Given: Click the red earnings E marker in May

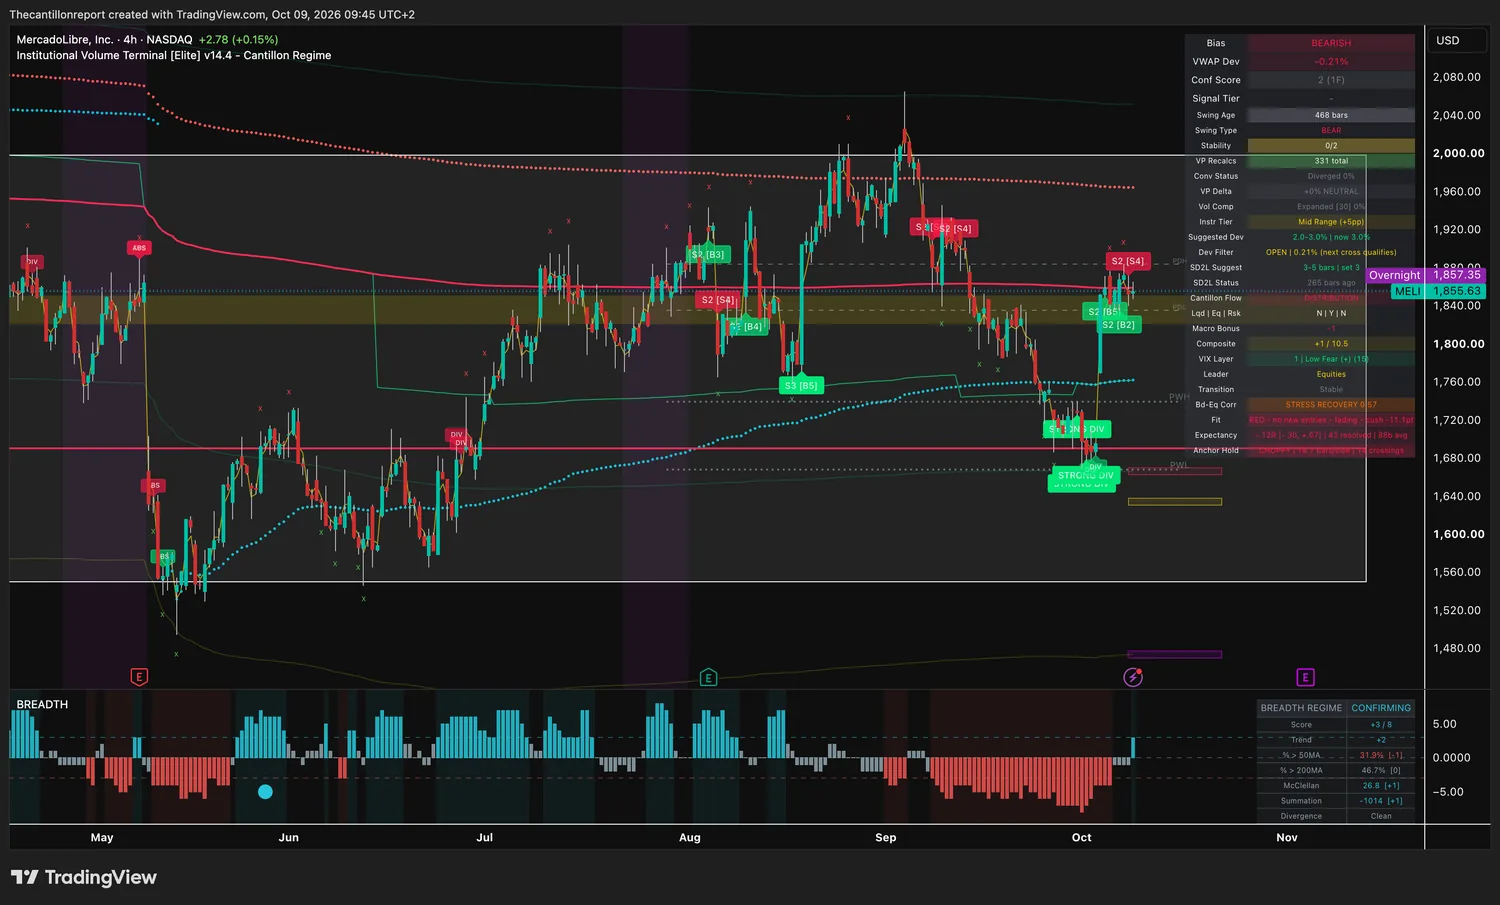Looking at the screenshot, I should 139,677.
